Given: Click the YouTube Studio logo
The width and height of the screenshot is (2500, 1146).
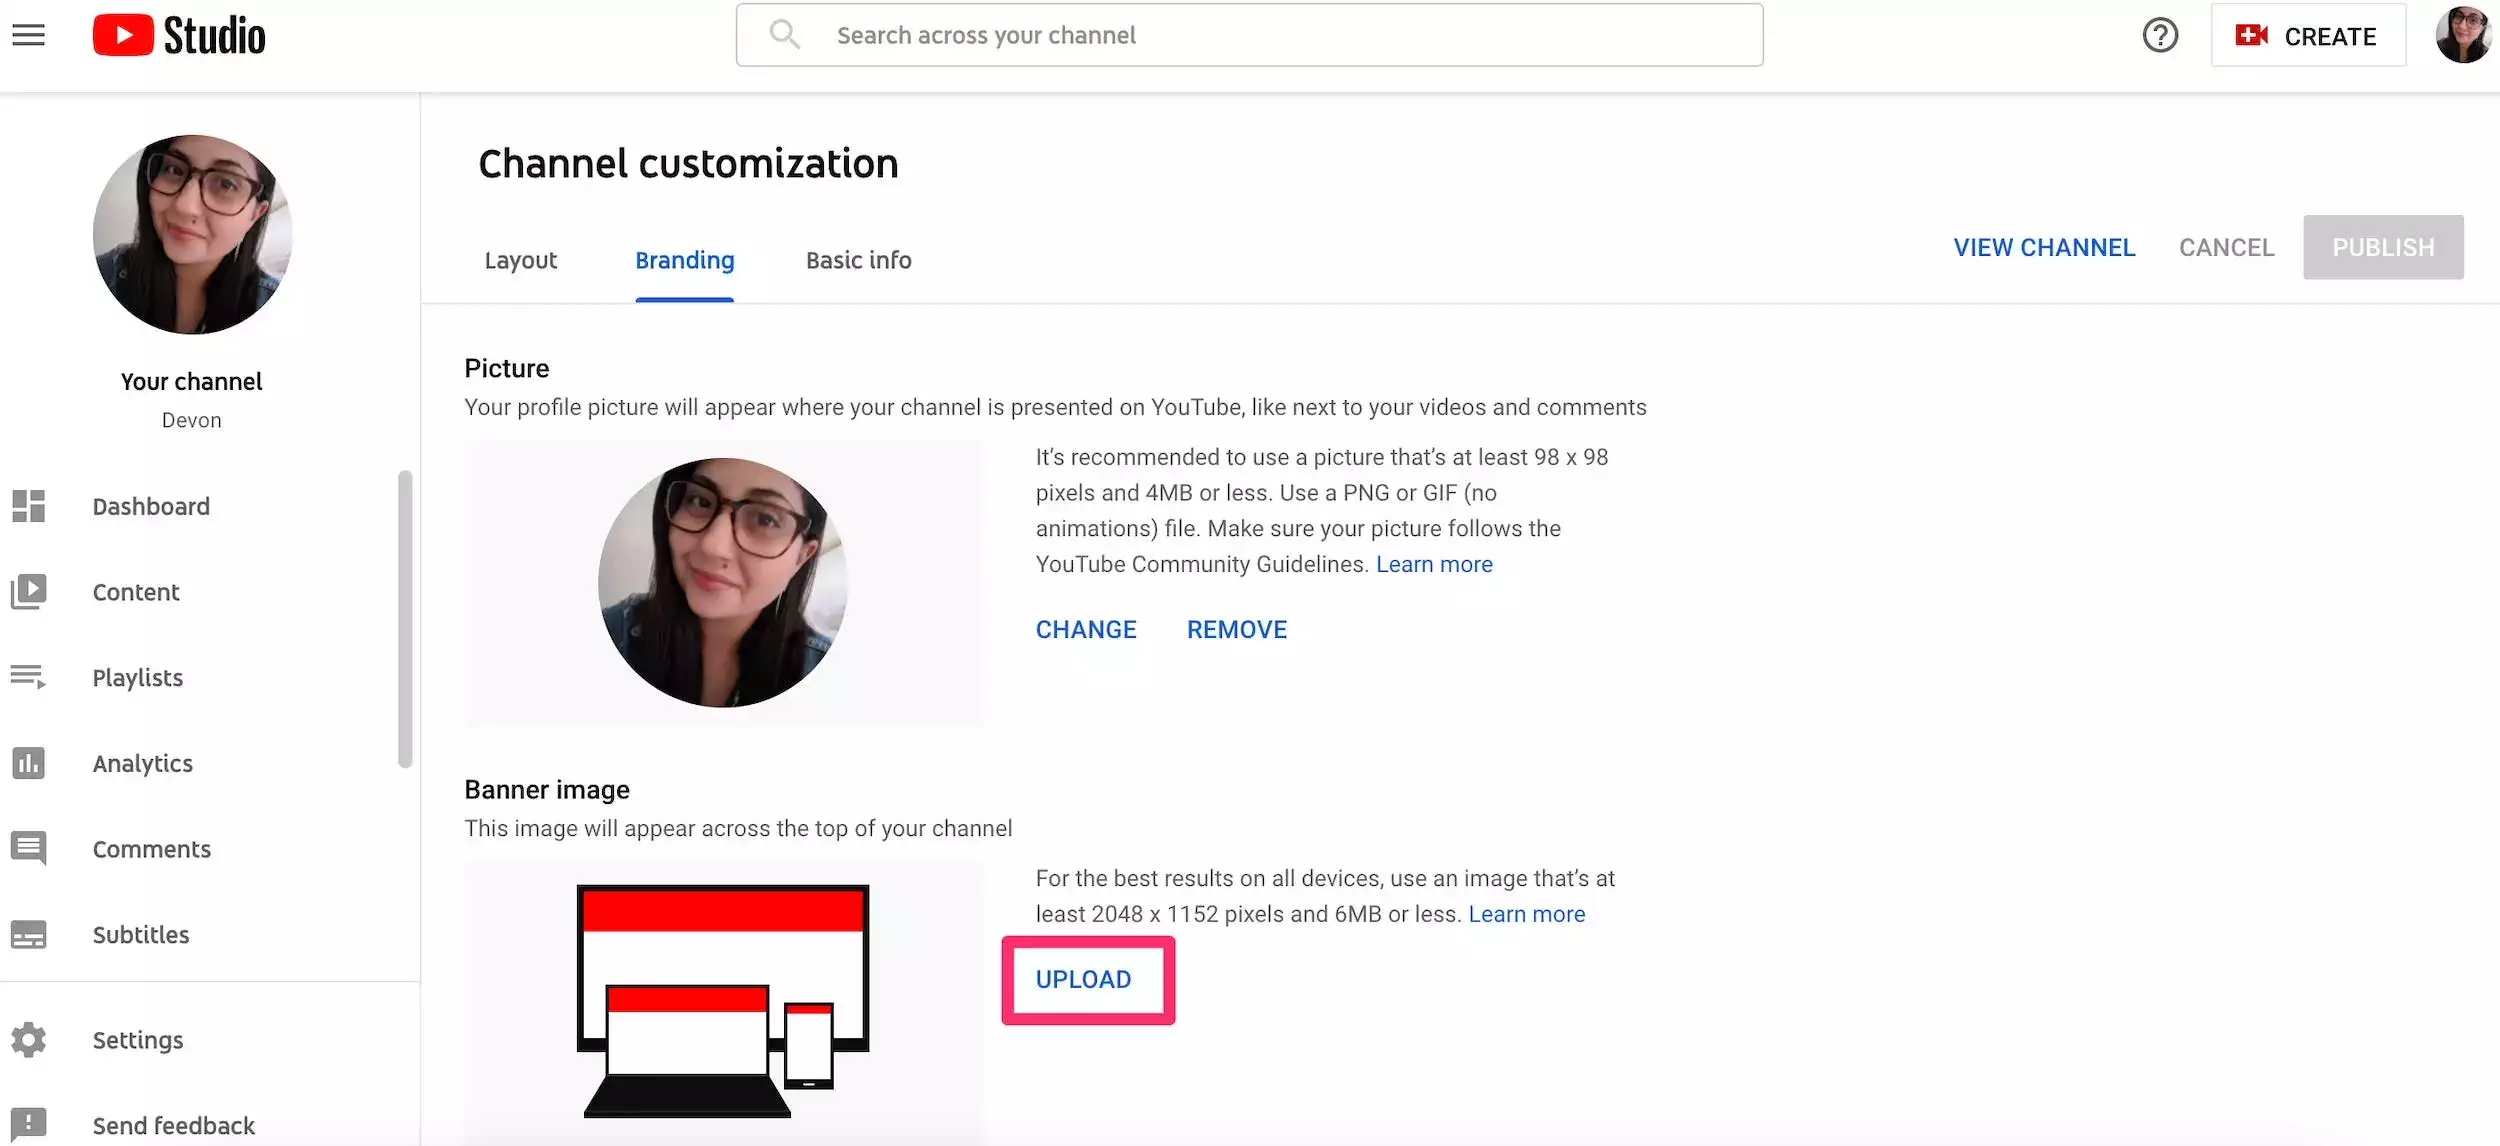Looking at the screenshot, I should coord(179,35).
